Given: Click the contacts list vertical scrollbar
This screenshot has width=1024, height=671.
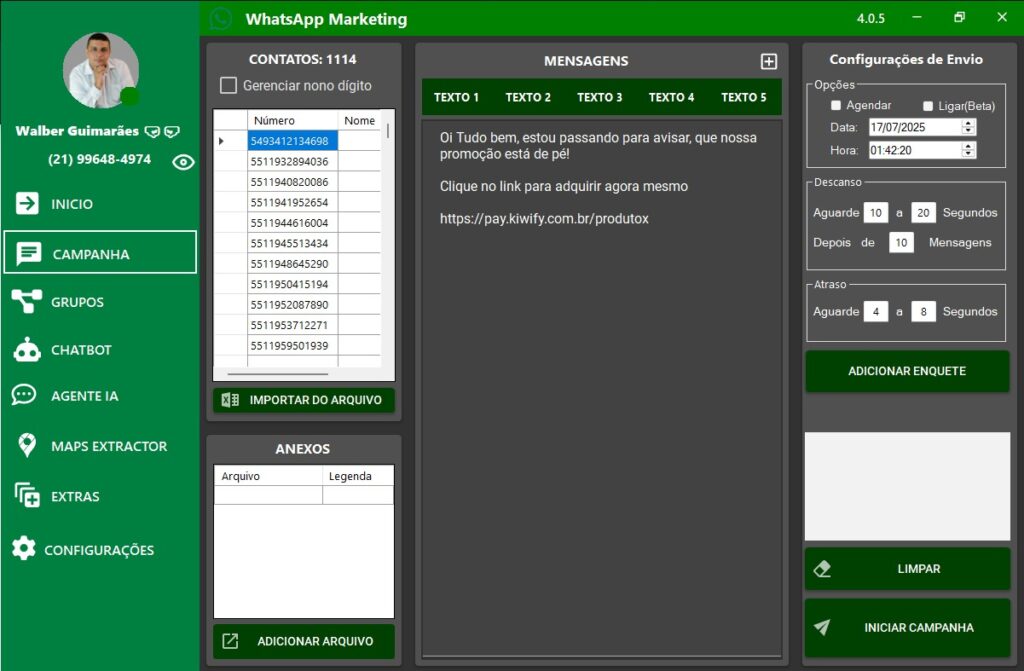Looking at the screenshot, I should click(x=388, y=131).
